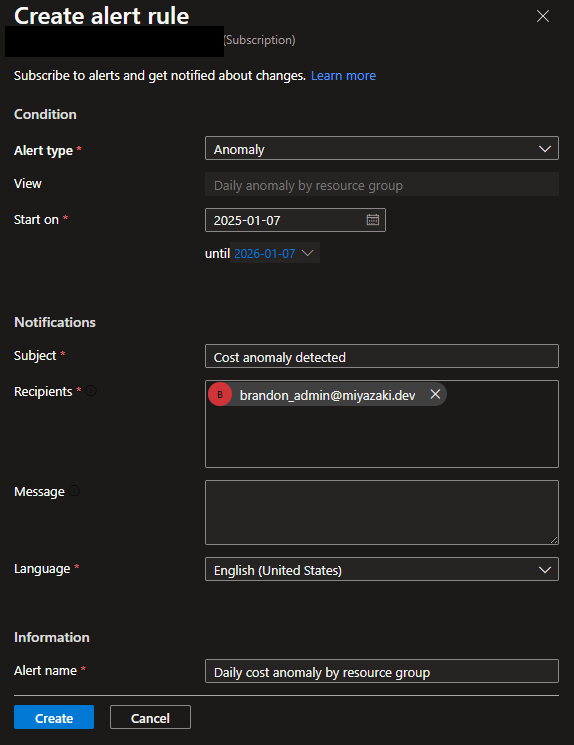Expand the until date chevron
The height and width of the screenshot is (745, 574).
pos(308,253)
